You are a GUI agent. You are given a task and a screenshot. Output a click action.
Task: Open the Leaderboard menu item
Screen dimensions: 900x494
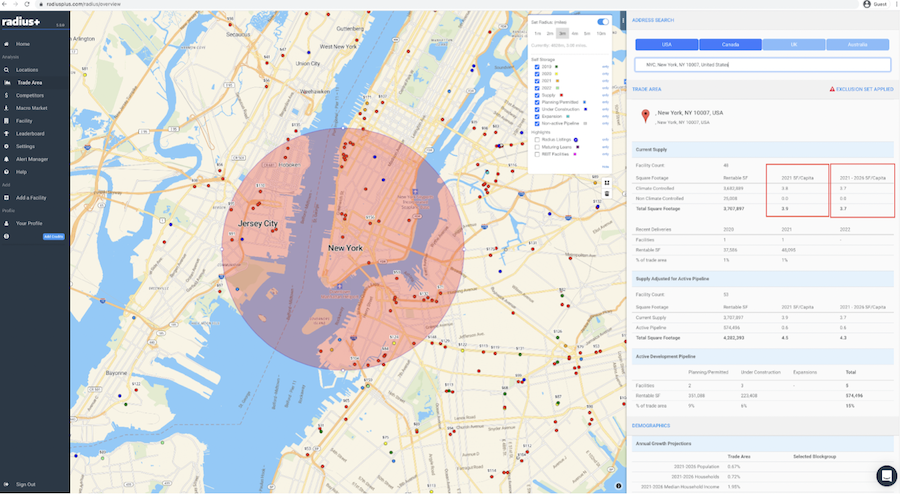point(30,134)
